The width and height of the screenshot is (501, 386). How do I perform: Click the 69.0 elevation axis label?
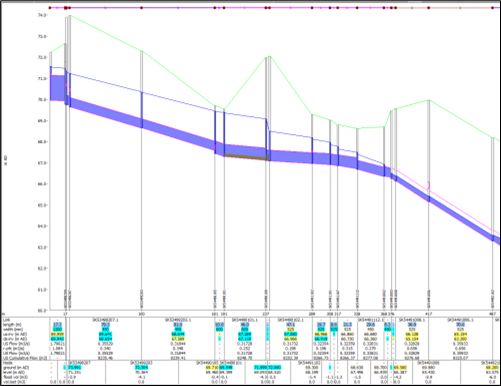[x=42, y=121]
